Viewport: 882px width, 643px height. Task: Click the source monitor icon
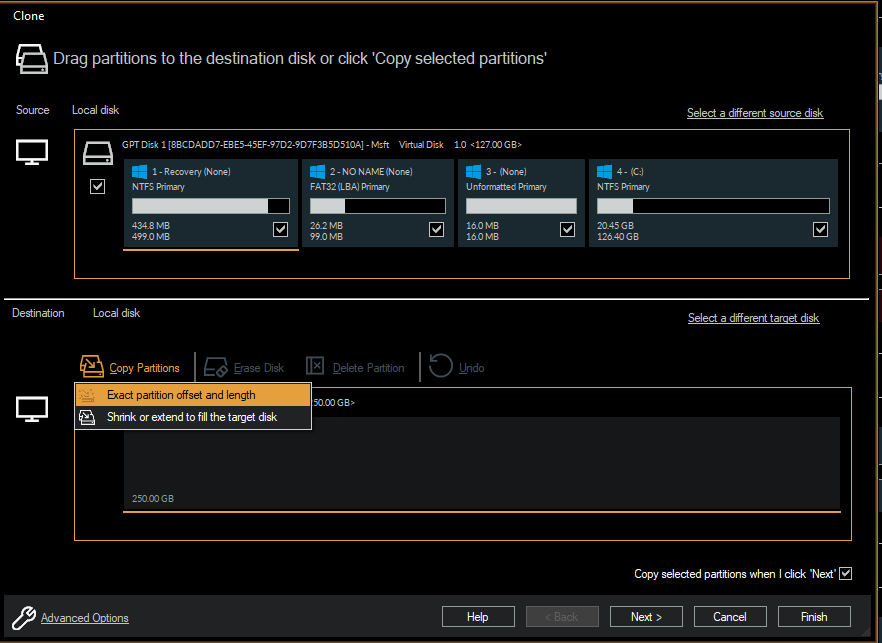tap(31, 152)
